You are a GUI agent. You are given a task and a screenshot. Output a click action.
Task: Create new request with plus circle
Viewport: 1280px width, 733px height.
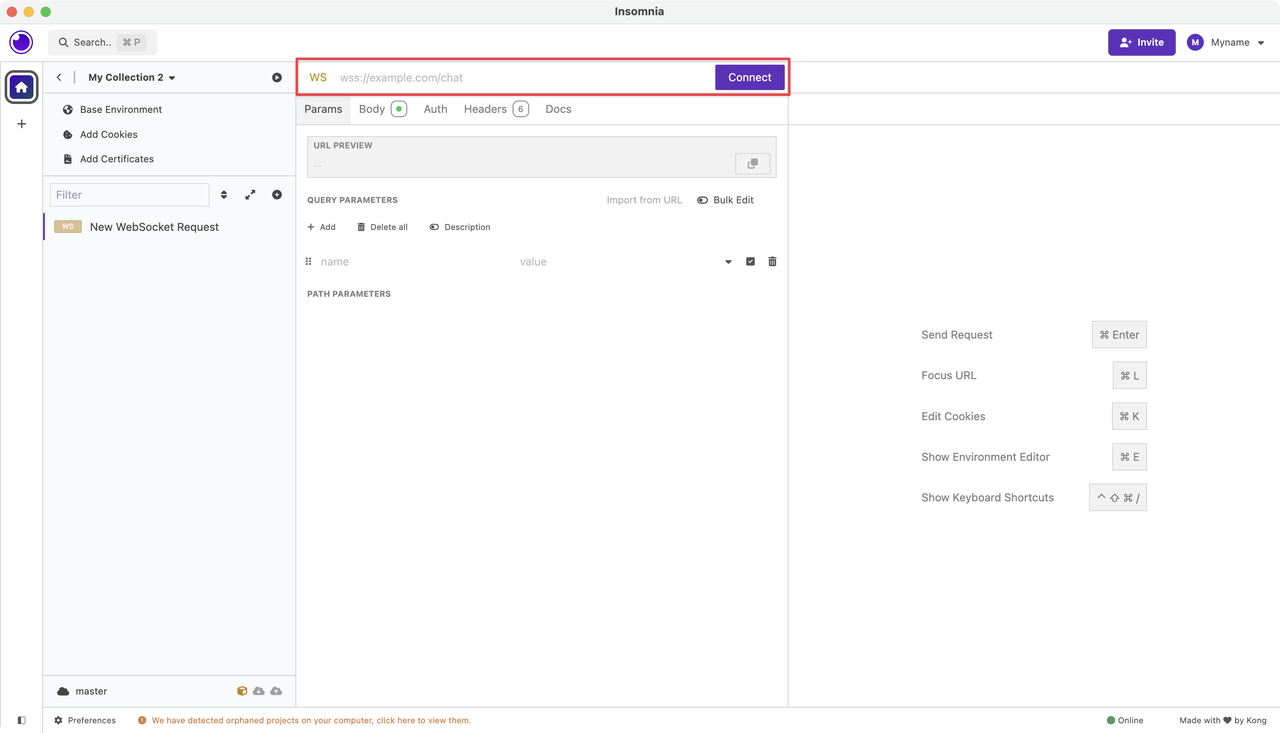coord(277,195)
